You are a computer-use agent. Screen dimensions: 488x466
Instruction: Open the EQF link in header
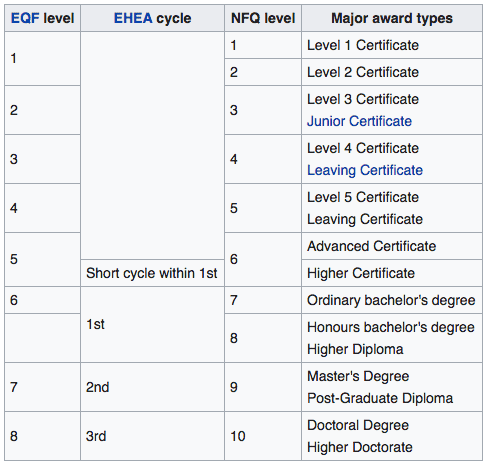(25, 18)
